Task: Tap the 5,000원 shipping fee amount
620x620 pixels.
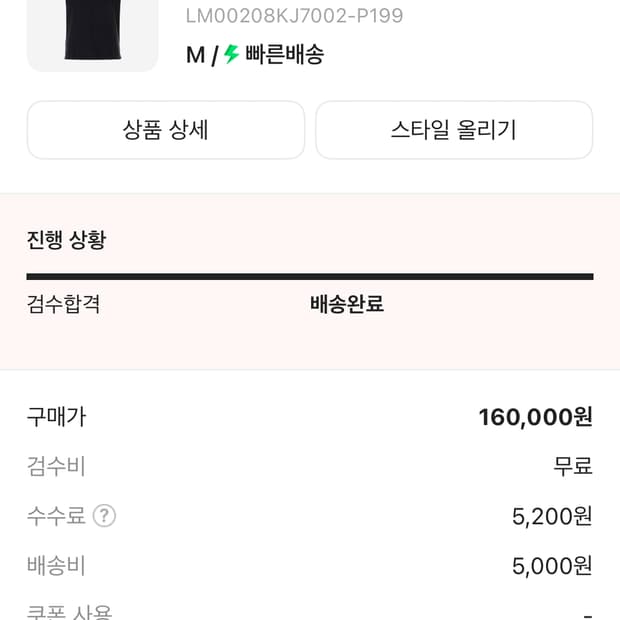Action: click(x=552, y=566)
